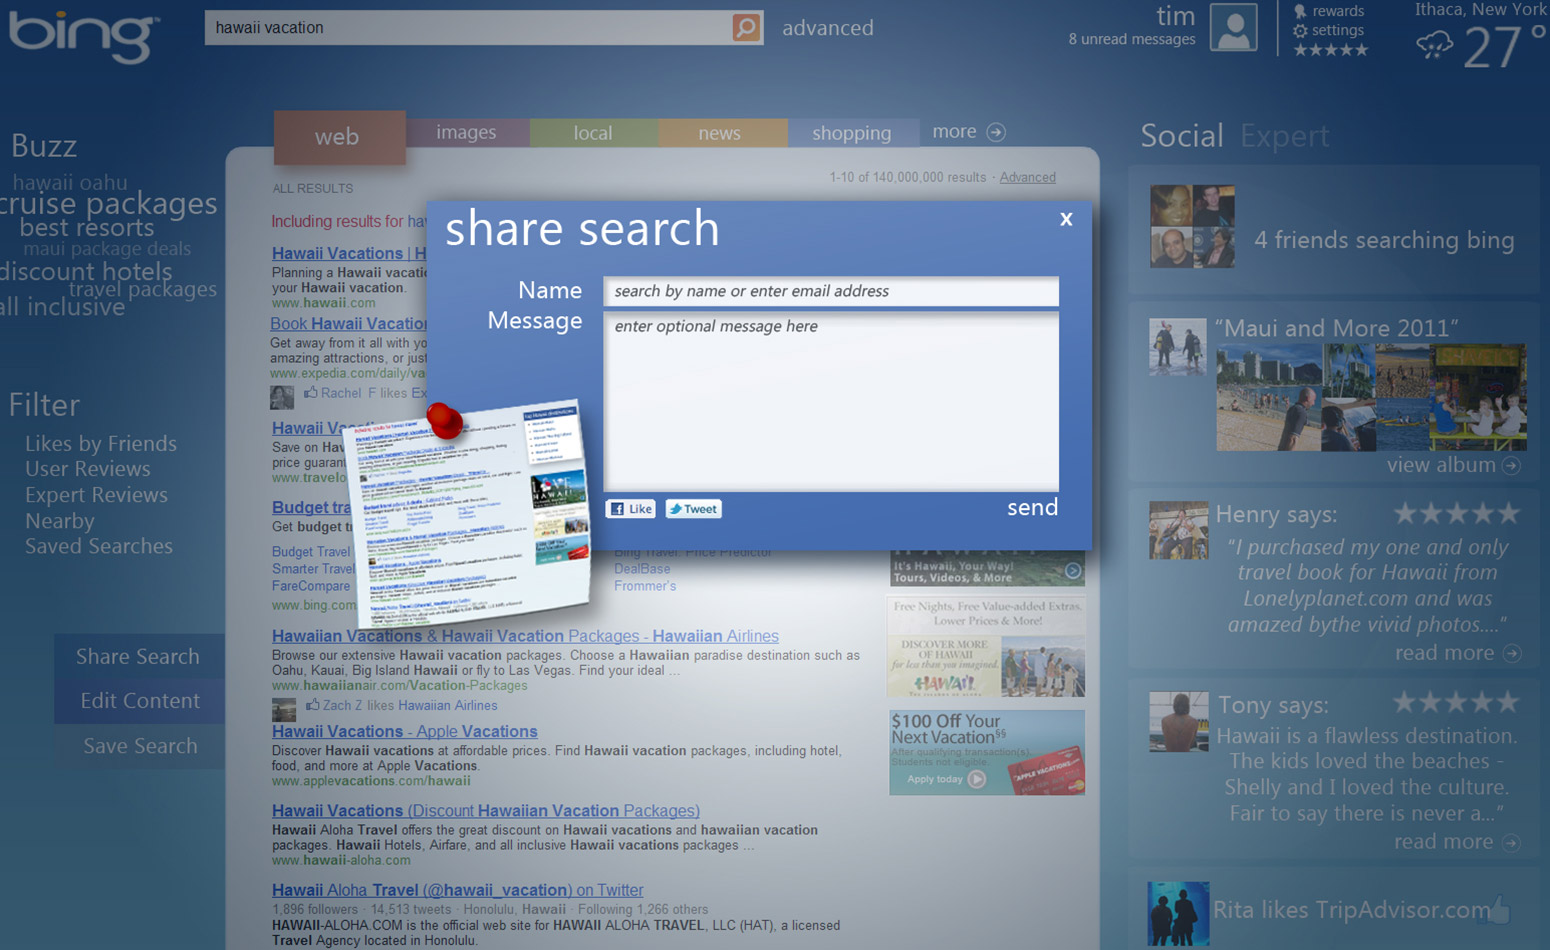Click read more arrow under Henry's review
The image size is (1550, 950).
pyautogui.click(x=1512, y=653)
